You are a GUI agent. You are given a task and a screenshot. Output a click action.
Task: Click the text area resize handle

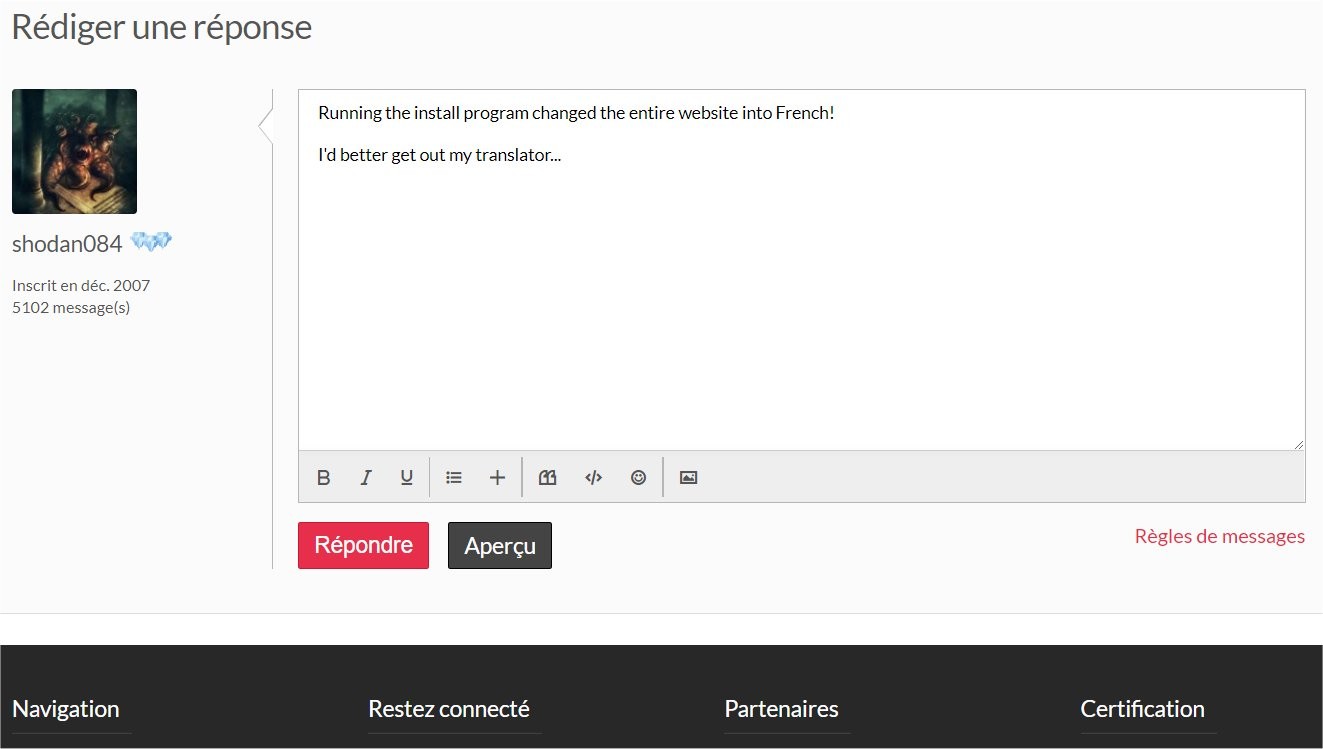1299,444
